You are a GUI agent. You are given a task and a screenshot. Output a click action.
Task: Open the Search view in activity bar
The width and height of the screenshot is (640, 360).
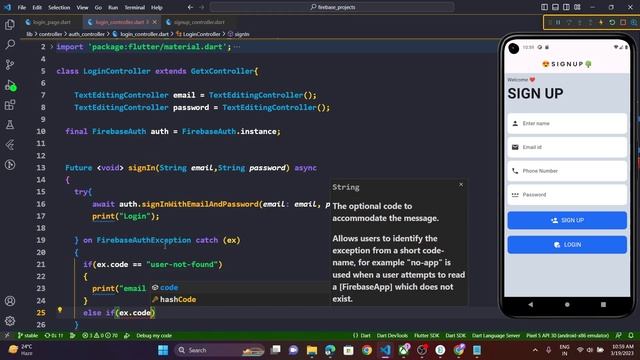coord(10,44)
